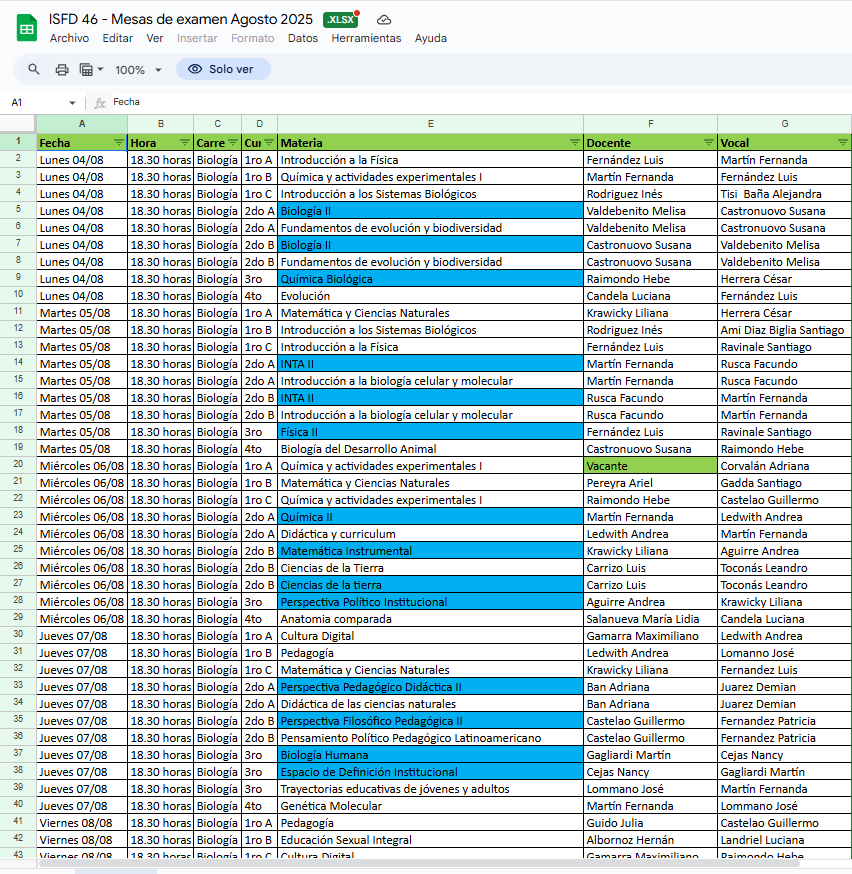The image size is (852, 874).
Task: Click the Biología del Desarrollo Animal cell
Action: [431, 449]
